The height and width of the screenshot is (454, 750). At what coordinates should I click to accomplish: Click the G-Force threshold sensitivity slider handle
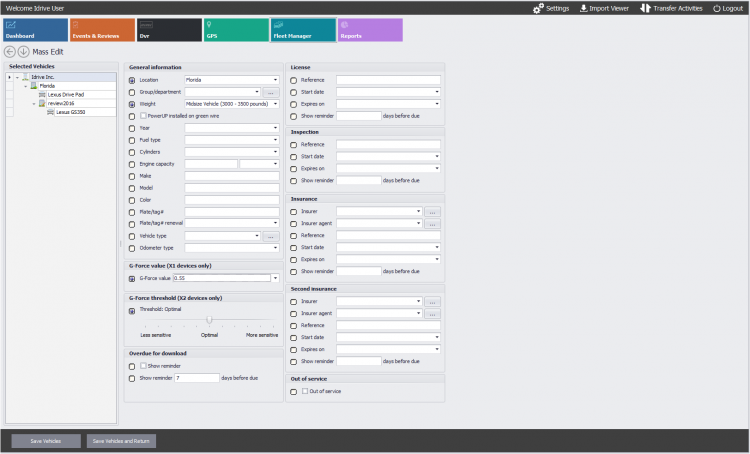click(209, 321)
